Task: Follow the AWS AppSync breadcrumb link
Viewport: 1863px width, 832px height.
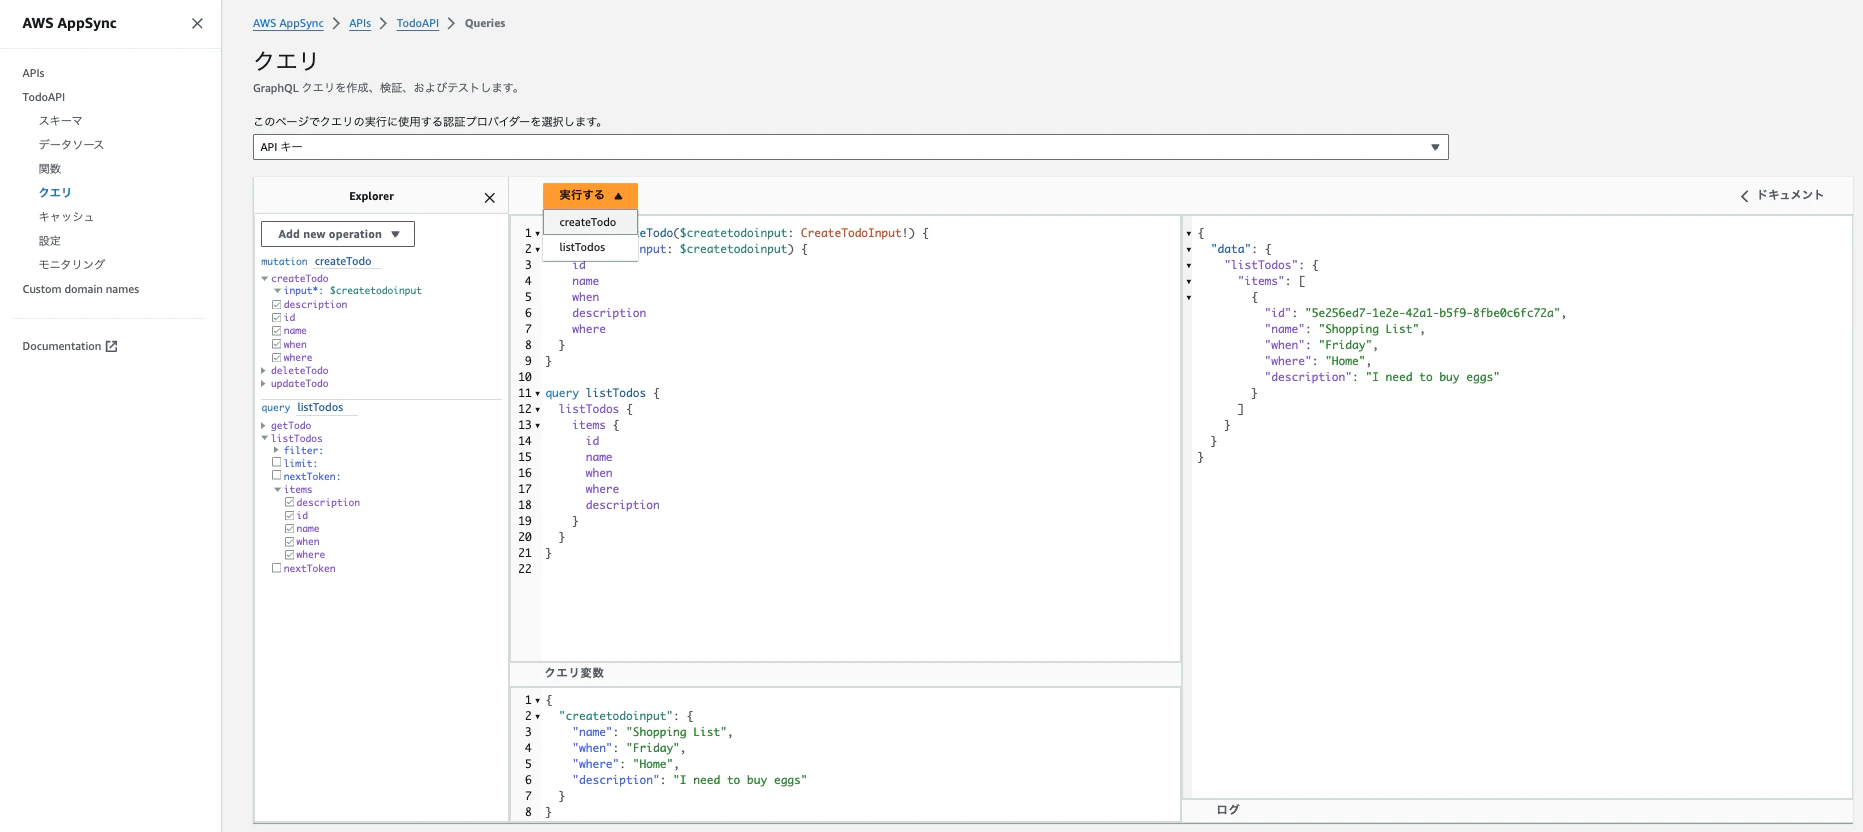Action: pos(288,23)
